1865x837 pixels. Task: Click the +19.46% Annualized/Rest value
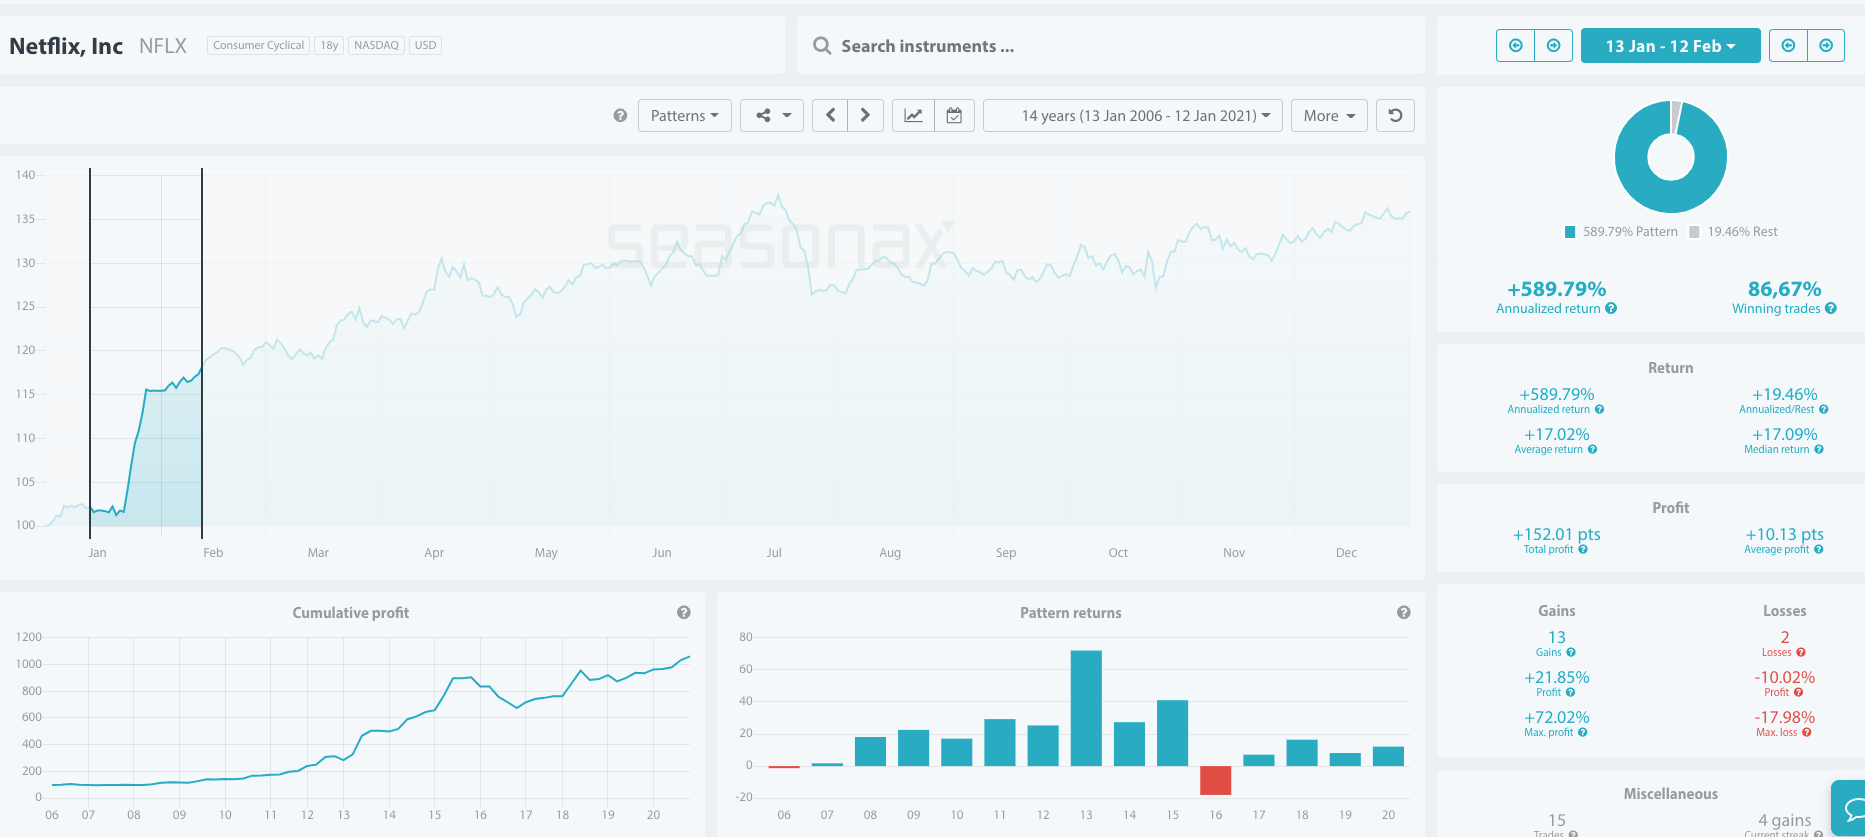(x=1785, y=394)
